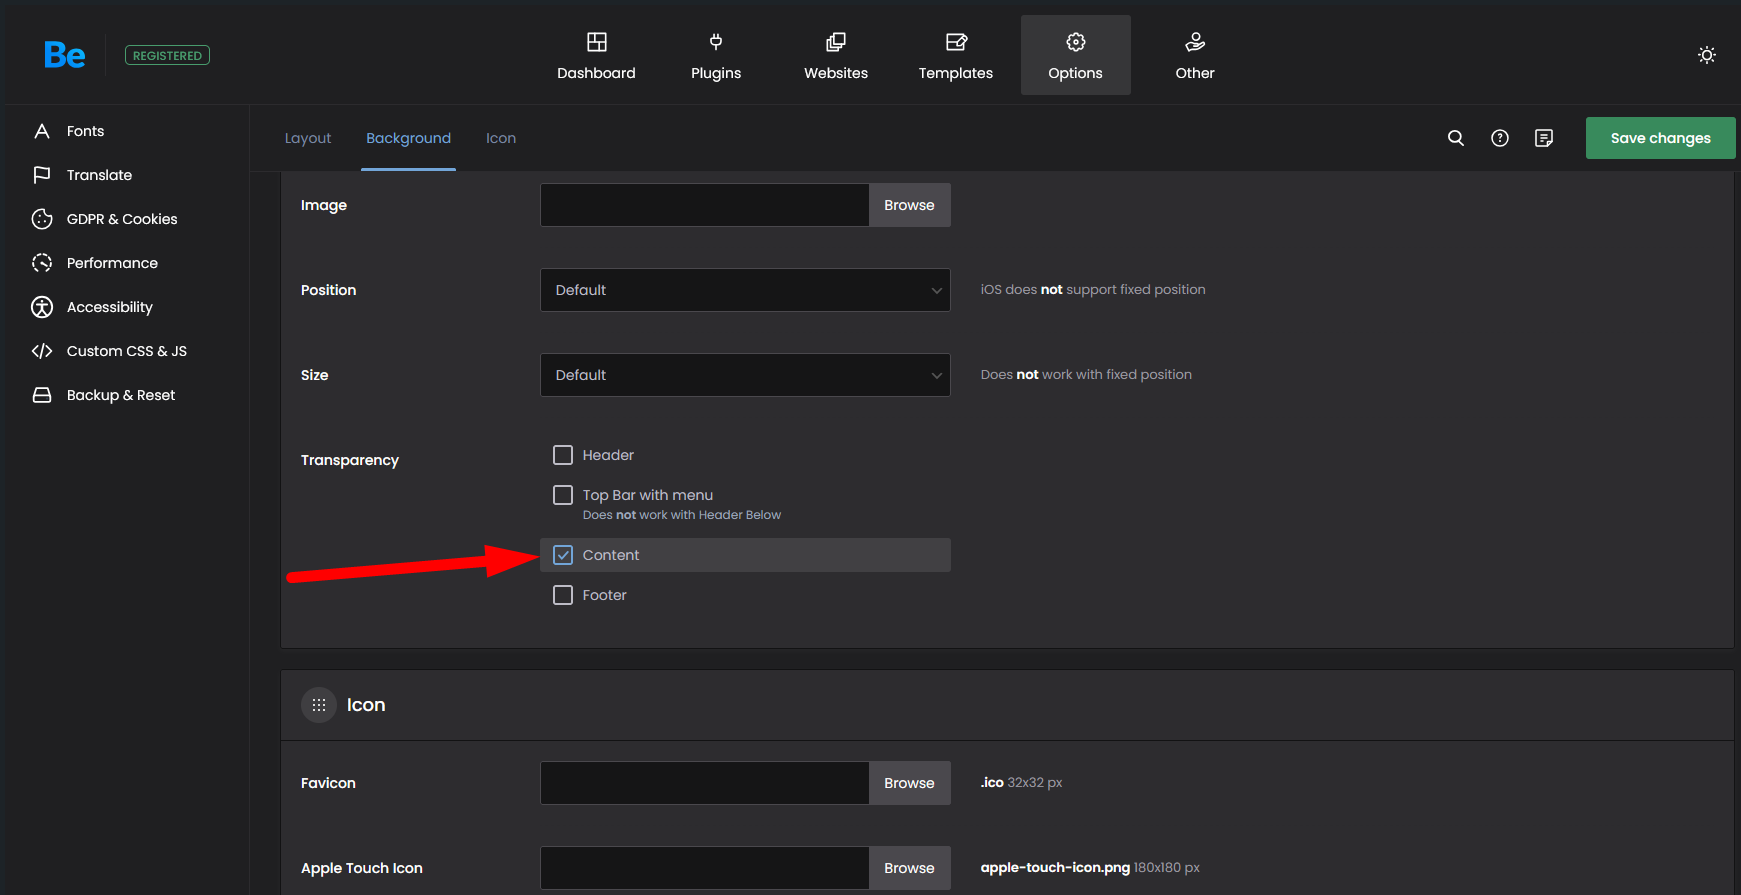Open Backup & Reset settings
This screenshot has height=895, width=1741.
point(121,395)
